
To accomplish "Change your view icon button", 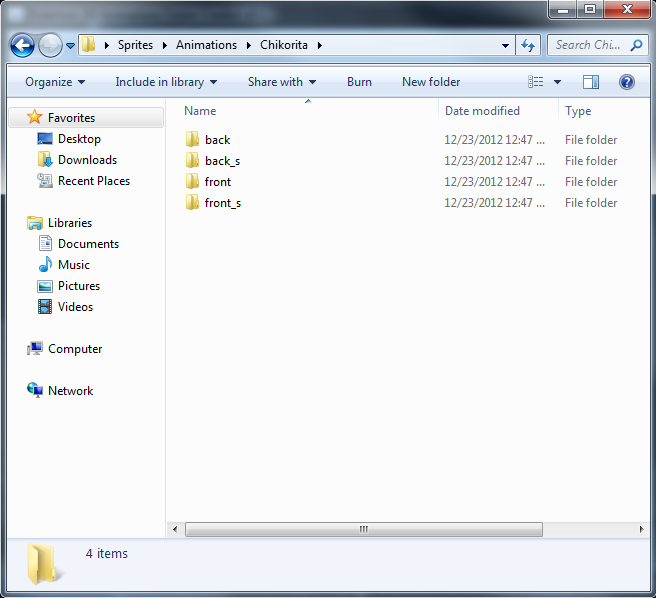I will (x=536, y=82).
